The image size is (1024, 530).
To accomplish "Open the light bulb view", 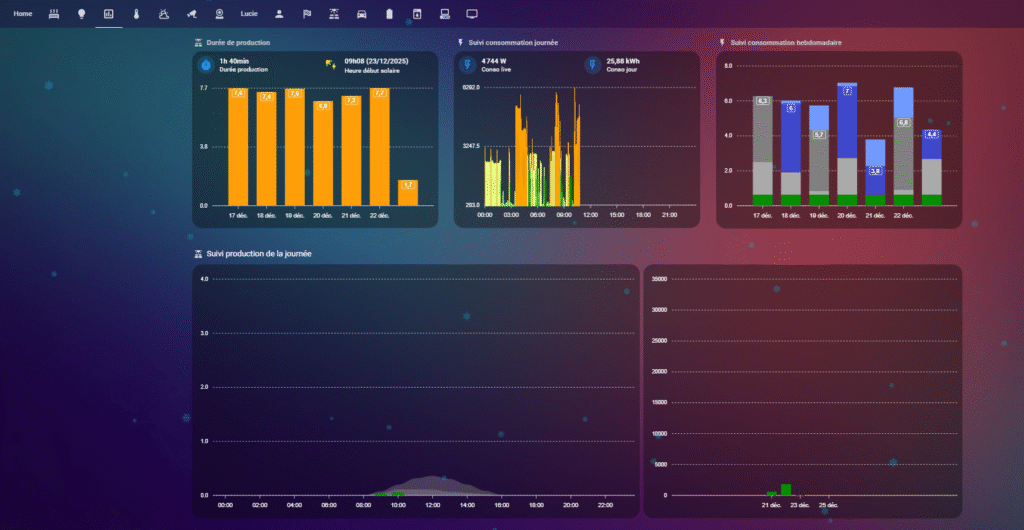I will point(81,14).
